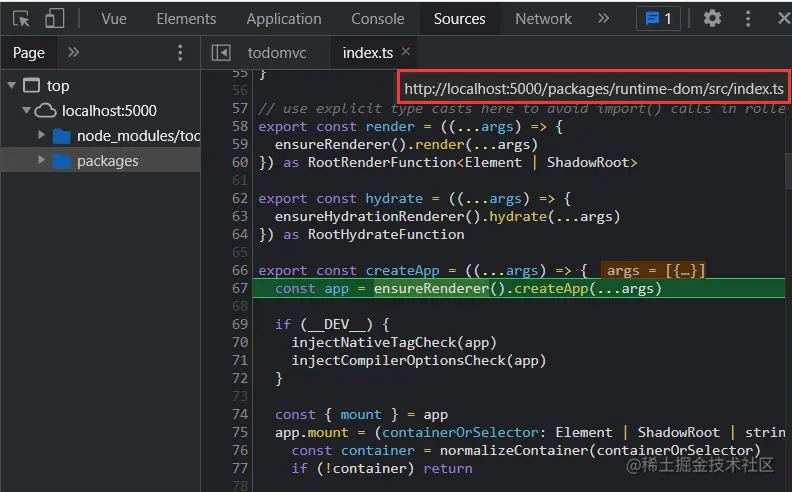Open the Console tab
Screen dimensions: 792x492
point(378,19)
